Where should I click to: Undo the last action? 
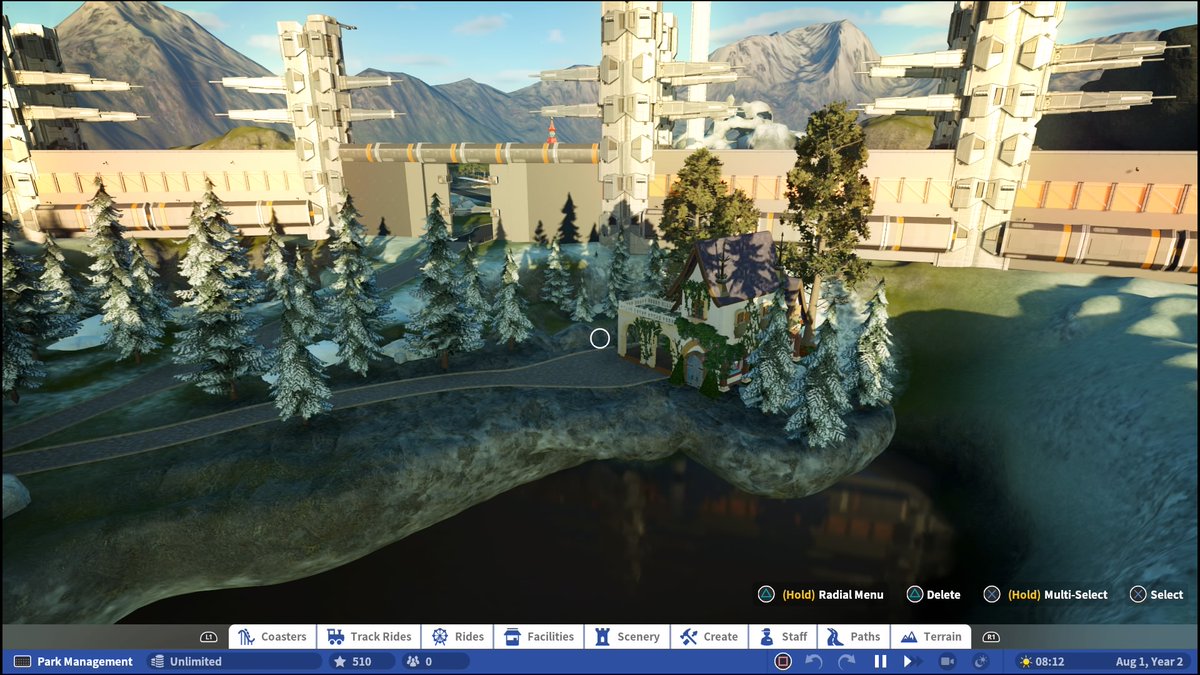[x=814, y=661]
